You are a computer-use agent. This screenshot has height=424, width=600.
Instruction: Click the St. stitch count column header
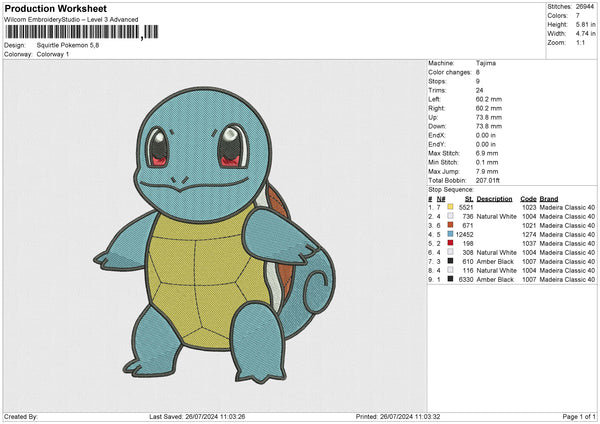468,197
